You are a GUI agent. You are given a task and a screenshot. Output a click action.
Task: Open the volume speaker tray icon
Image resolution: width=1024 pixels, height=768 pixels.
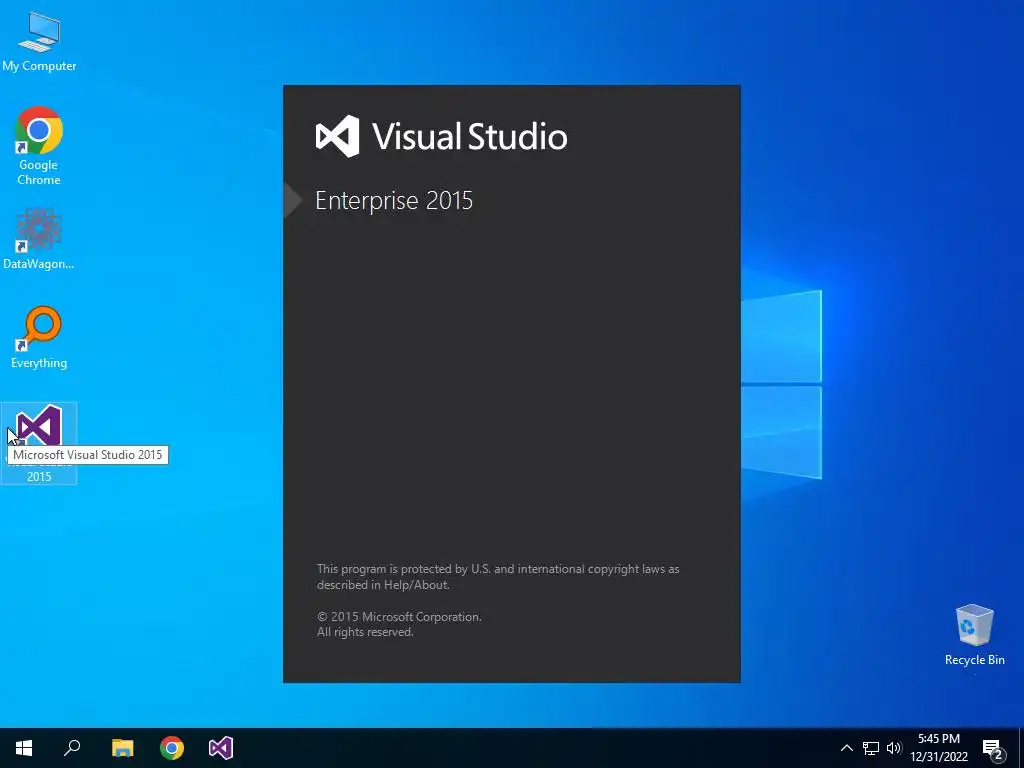coord(894,748)
